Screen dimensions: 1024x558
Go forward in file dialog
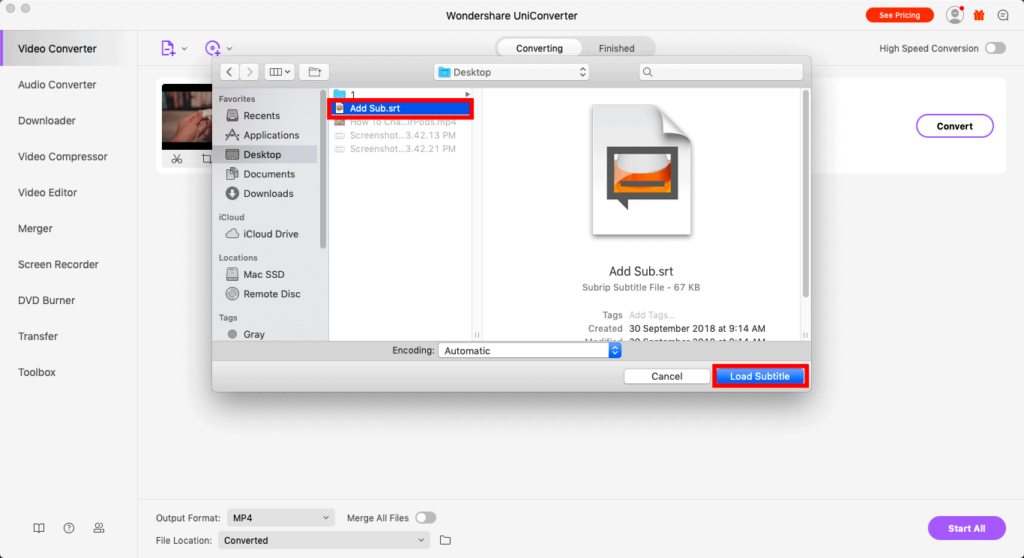[x=249, y=72]
